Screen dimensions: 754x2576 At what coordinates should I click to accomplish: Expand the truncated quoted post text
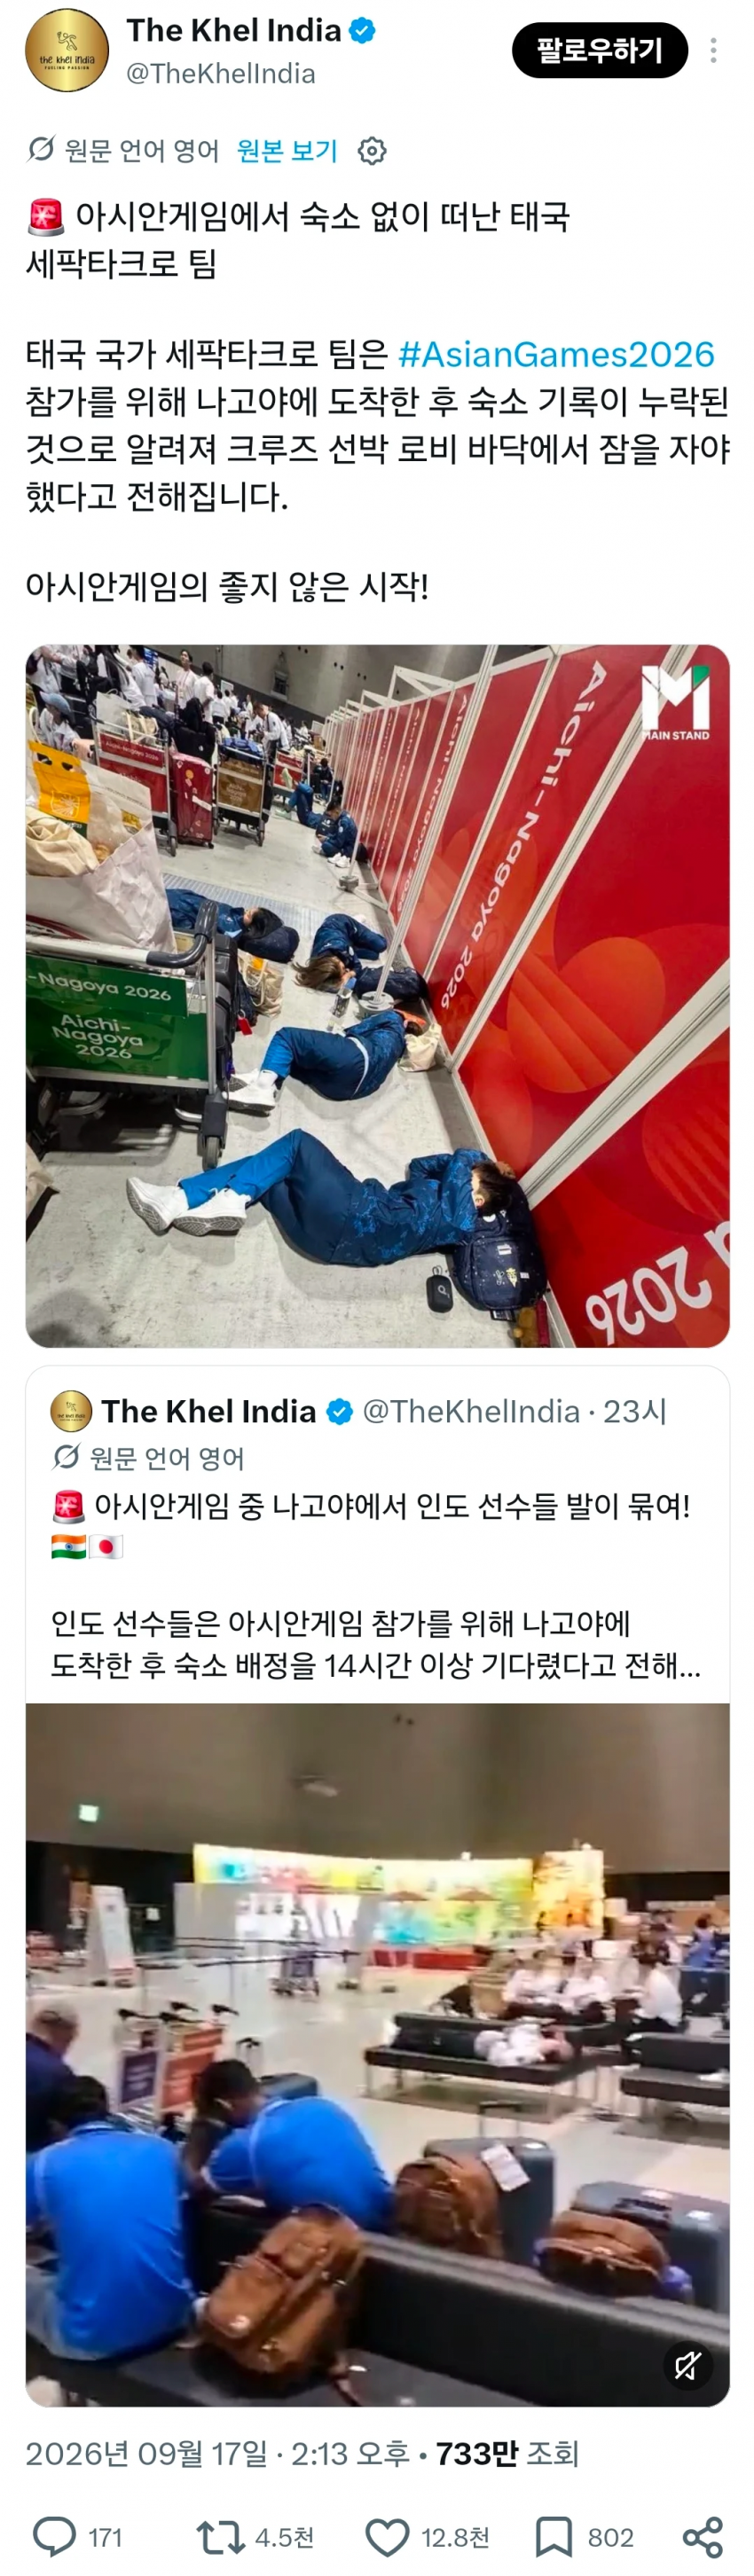point(376,1644)
